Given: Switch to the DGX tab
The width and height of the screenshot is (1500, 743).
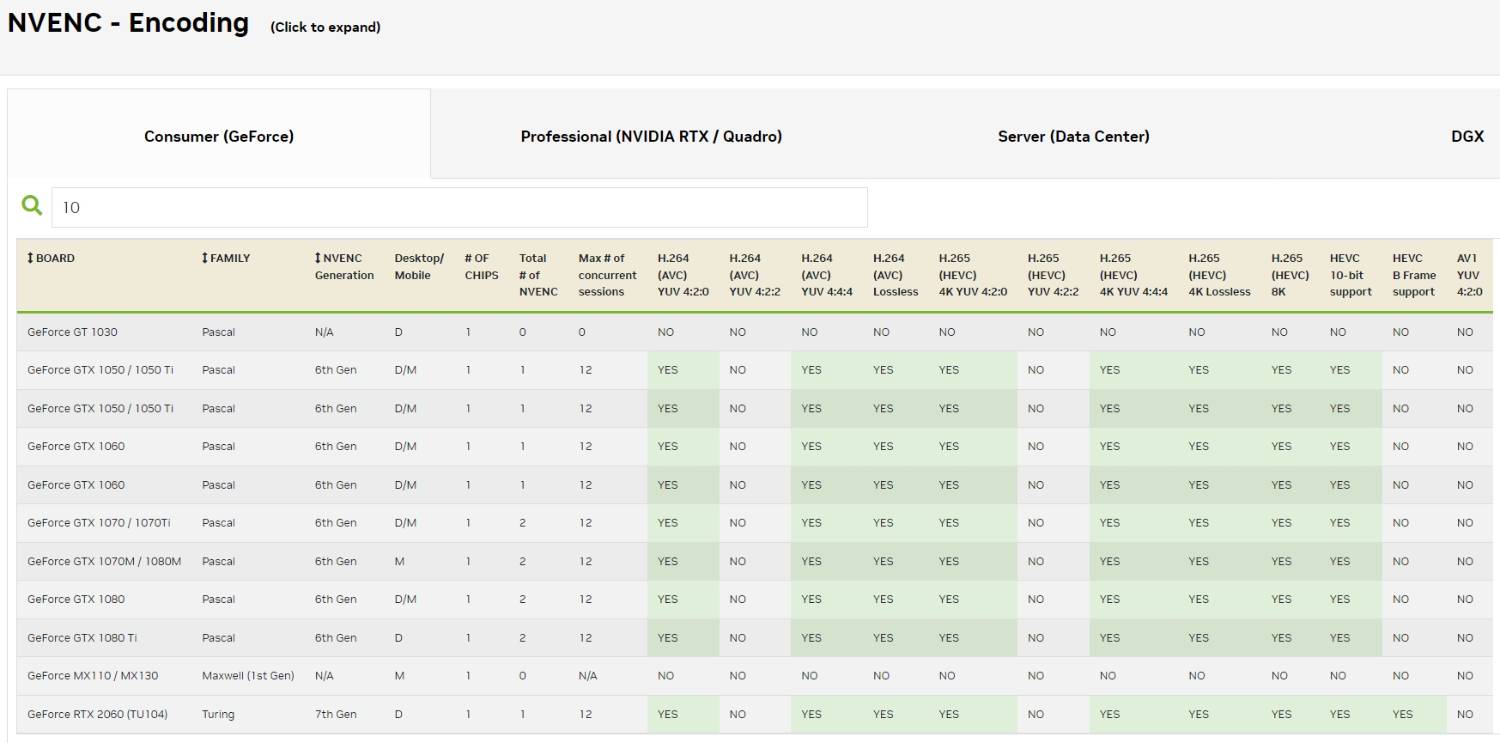Looking at the screenshot, I should point(1467,137).
